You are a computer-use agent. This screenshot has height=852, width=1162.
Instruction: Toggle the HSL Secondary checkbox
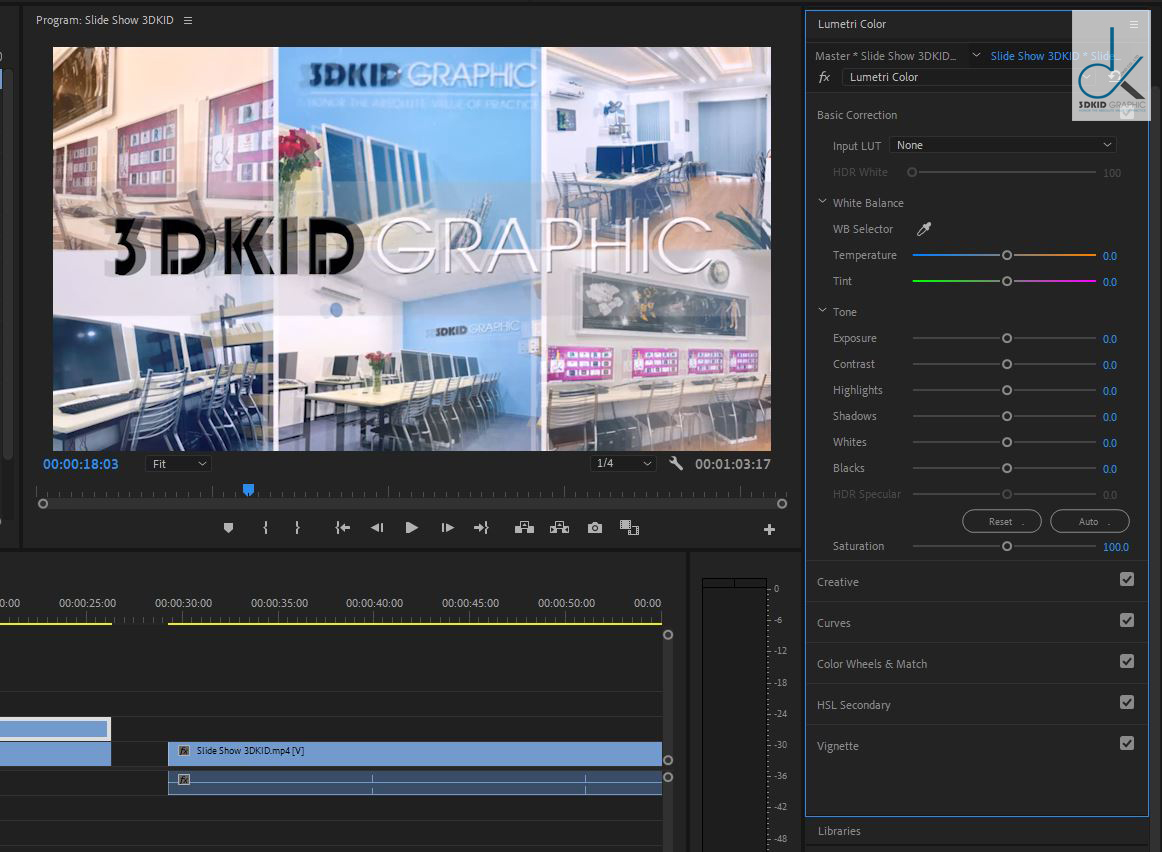[1126, 702]
